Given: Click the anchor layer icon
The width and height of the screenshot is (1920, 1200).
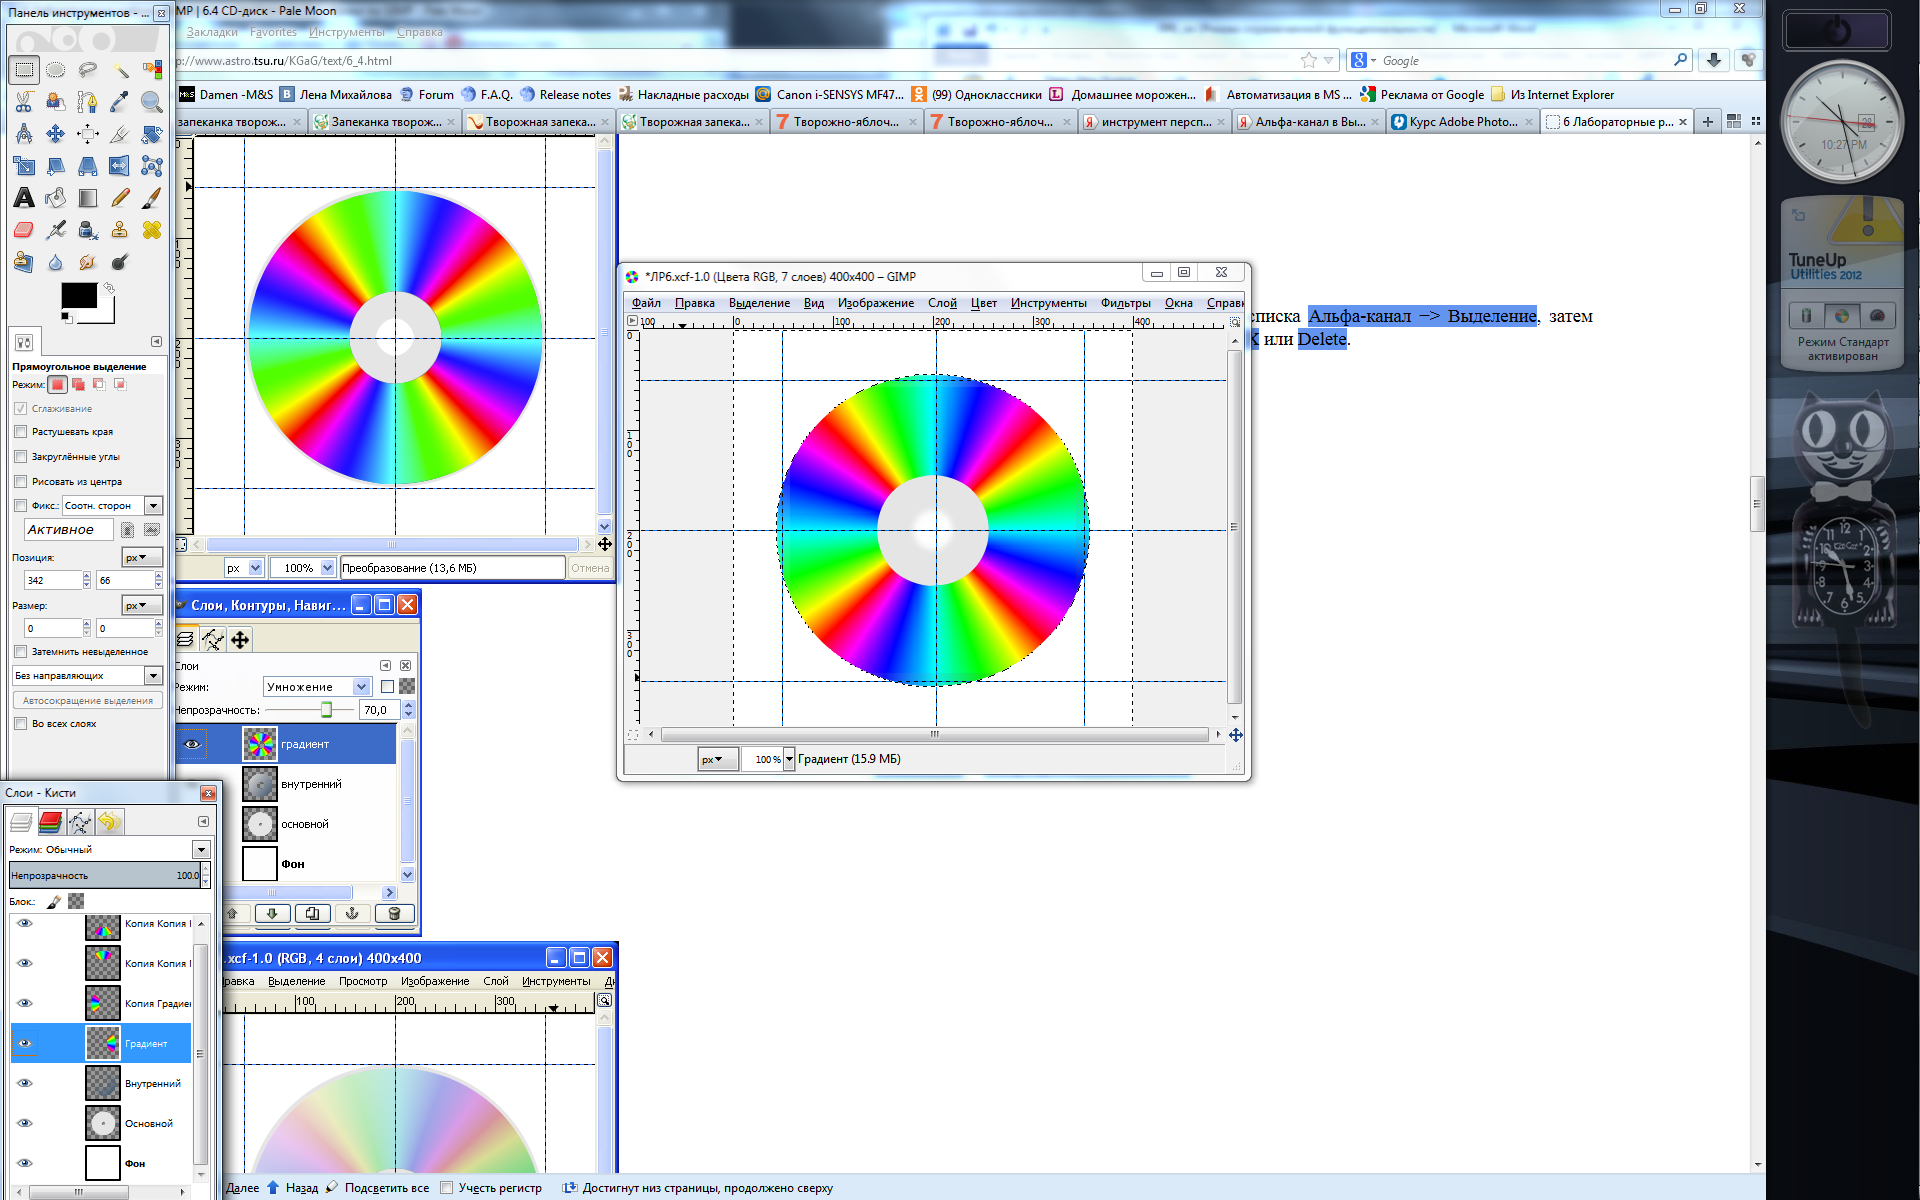Looking at the screenshot, I should coord(352,913).
